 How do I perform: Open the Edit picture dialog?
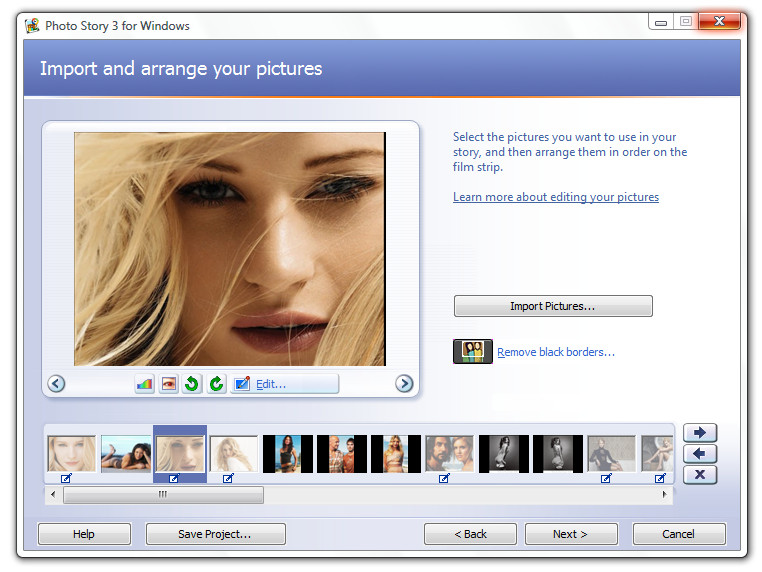[285, 384]
